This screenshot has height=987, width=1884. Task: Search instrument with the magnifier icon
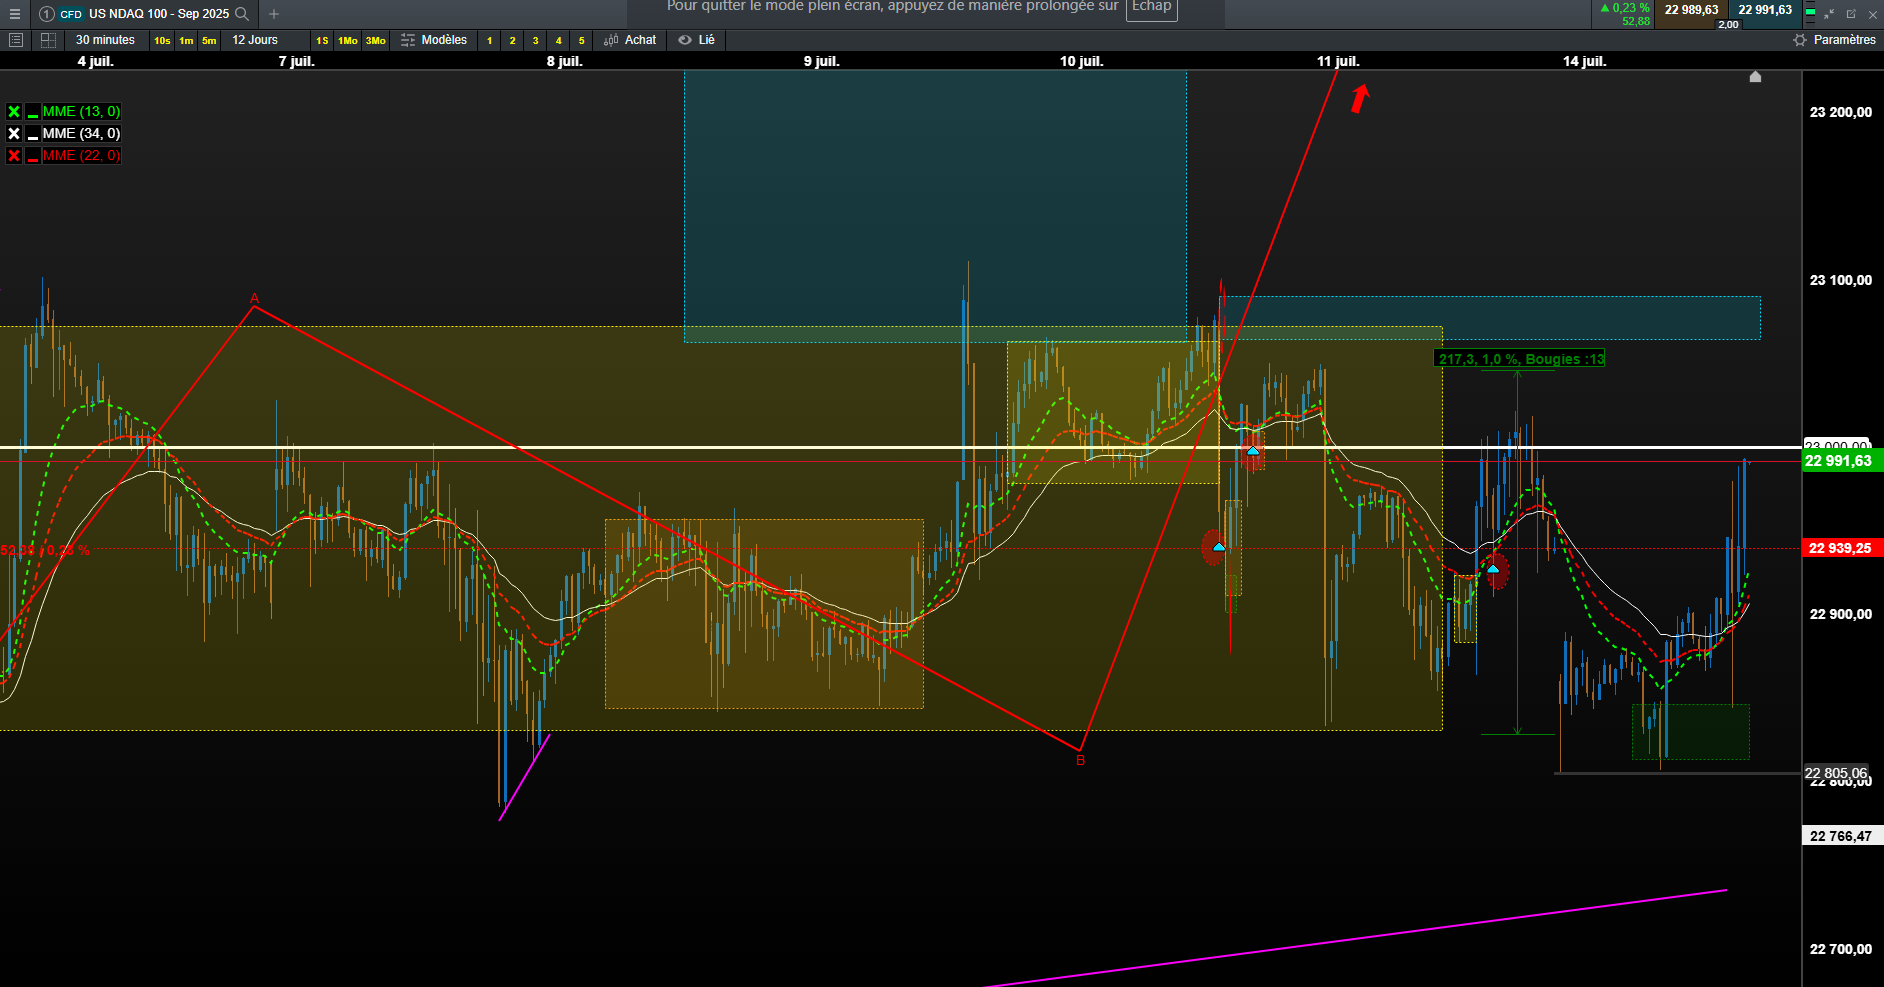click(x=241, y=14)
